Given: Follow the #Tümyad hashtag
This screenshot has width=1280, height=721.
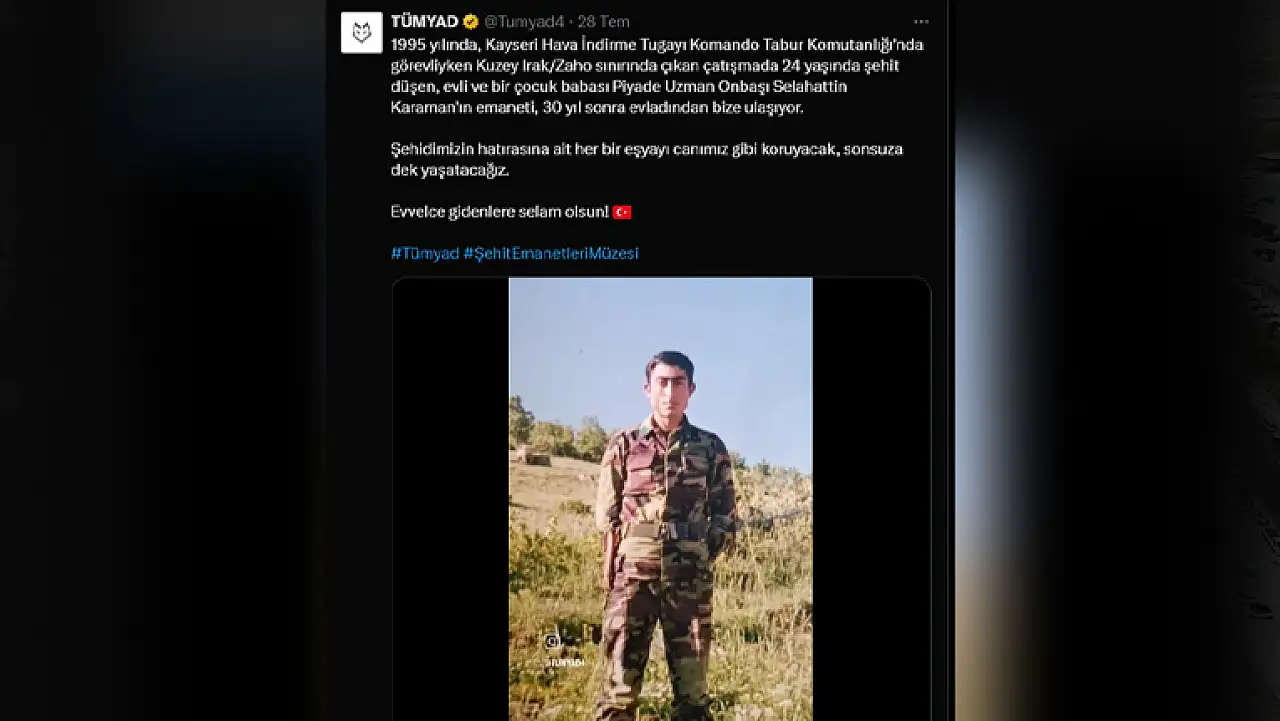Looking at the screenshot, I should [x=425, y=253].
